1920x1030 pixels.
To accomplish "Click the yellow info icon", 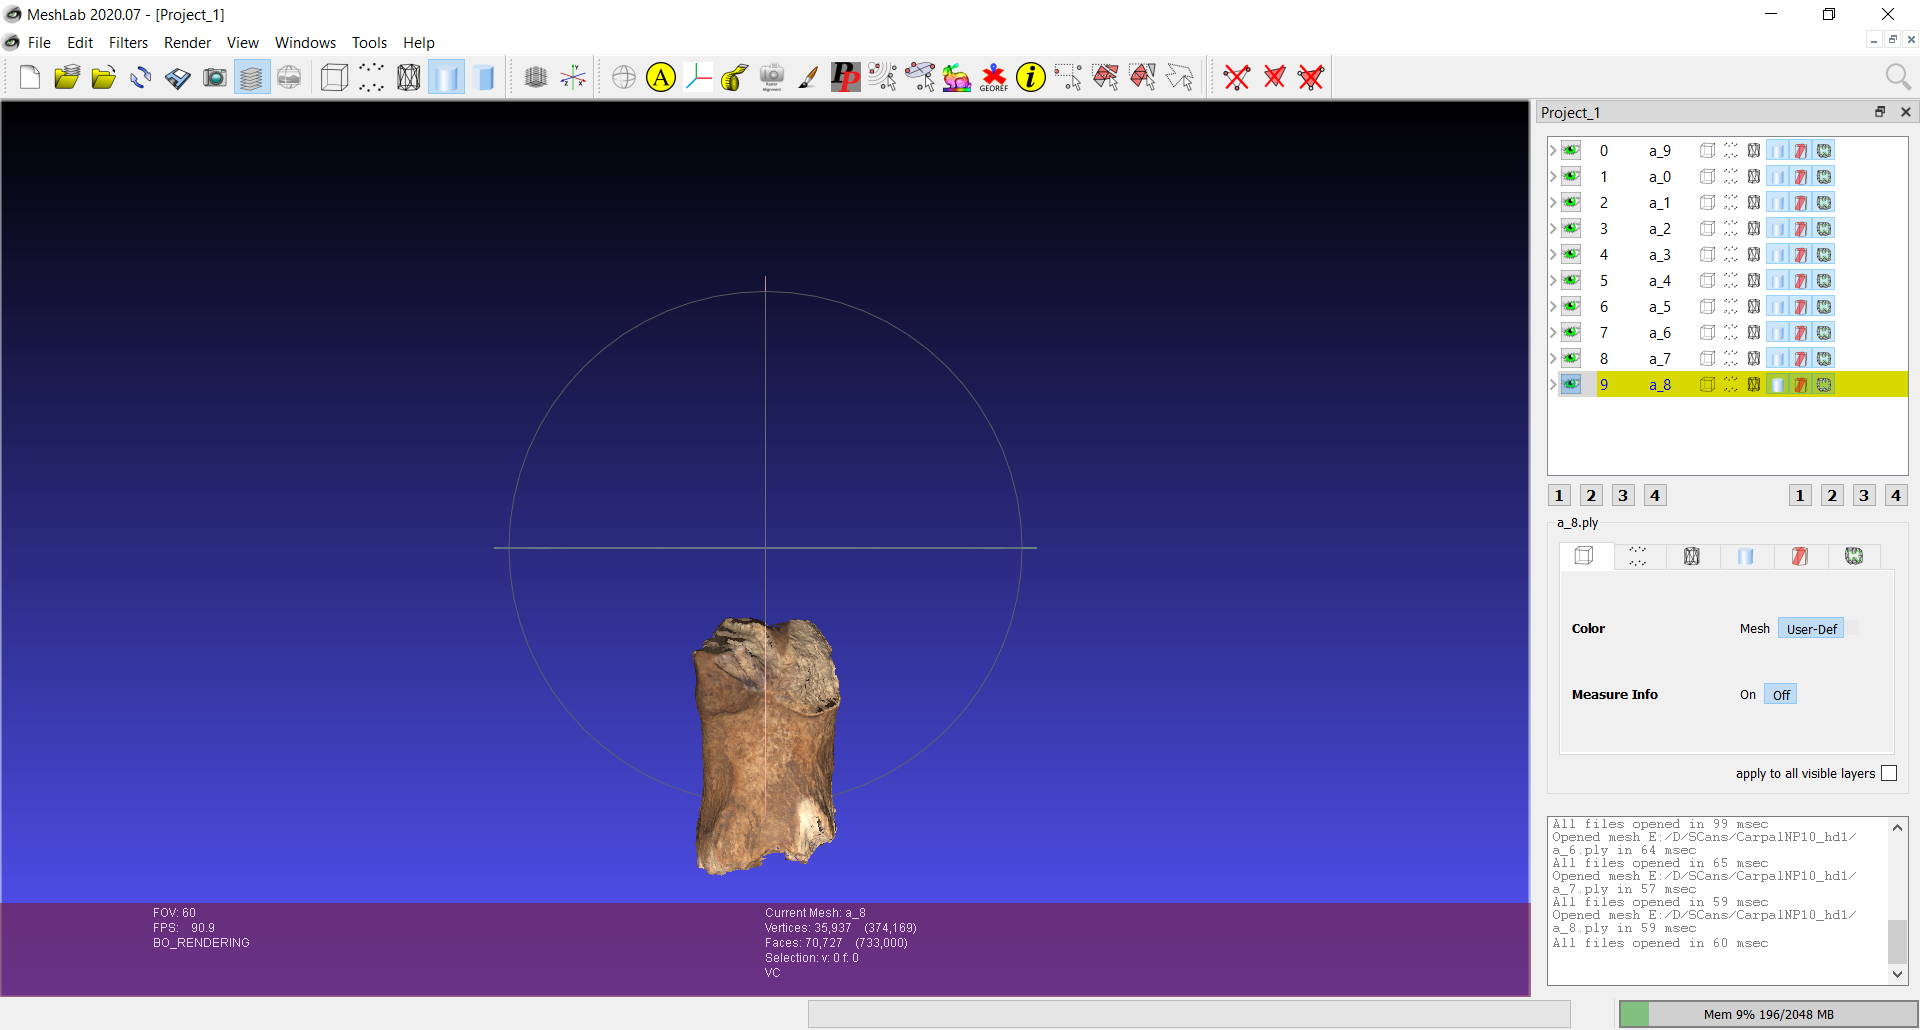I will point(1031,77).
